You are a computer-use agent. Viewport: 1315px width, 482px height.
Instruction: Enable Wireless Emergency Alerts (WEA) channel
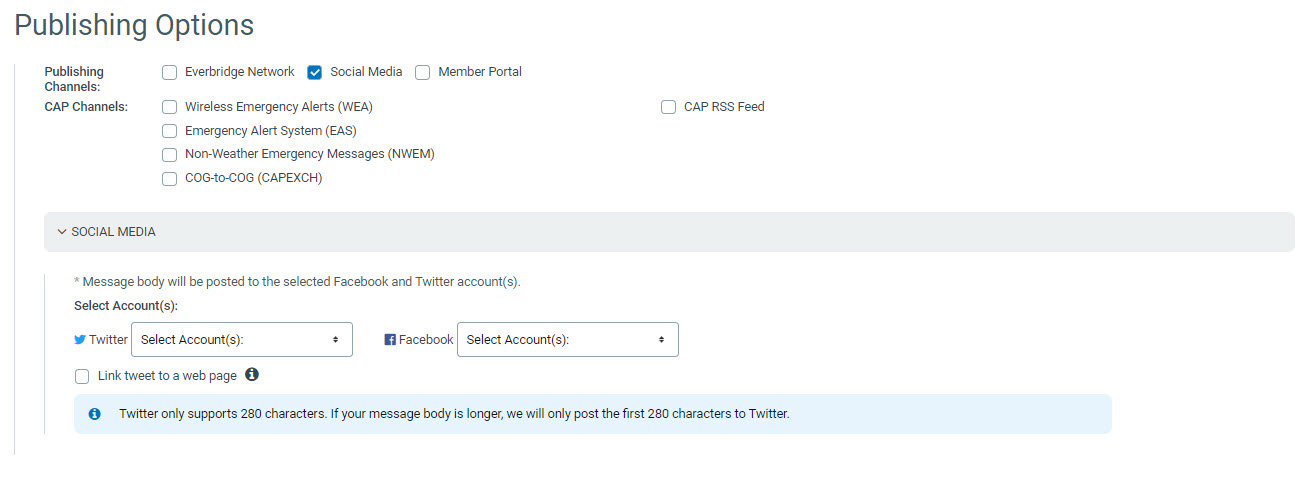(x=169, y=107)
